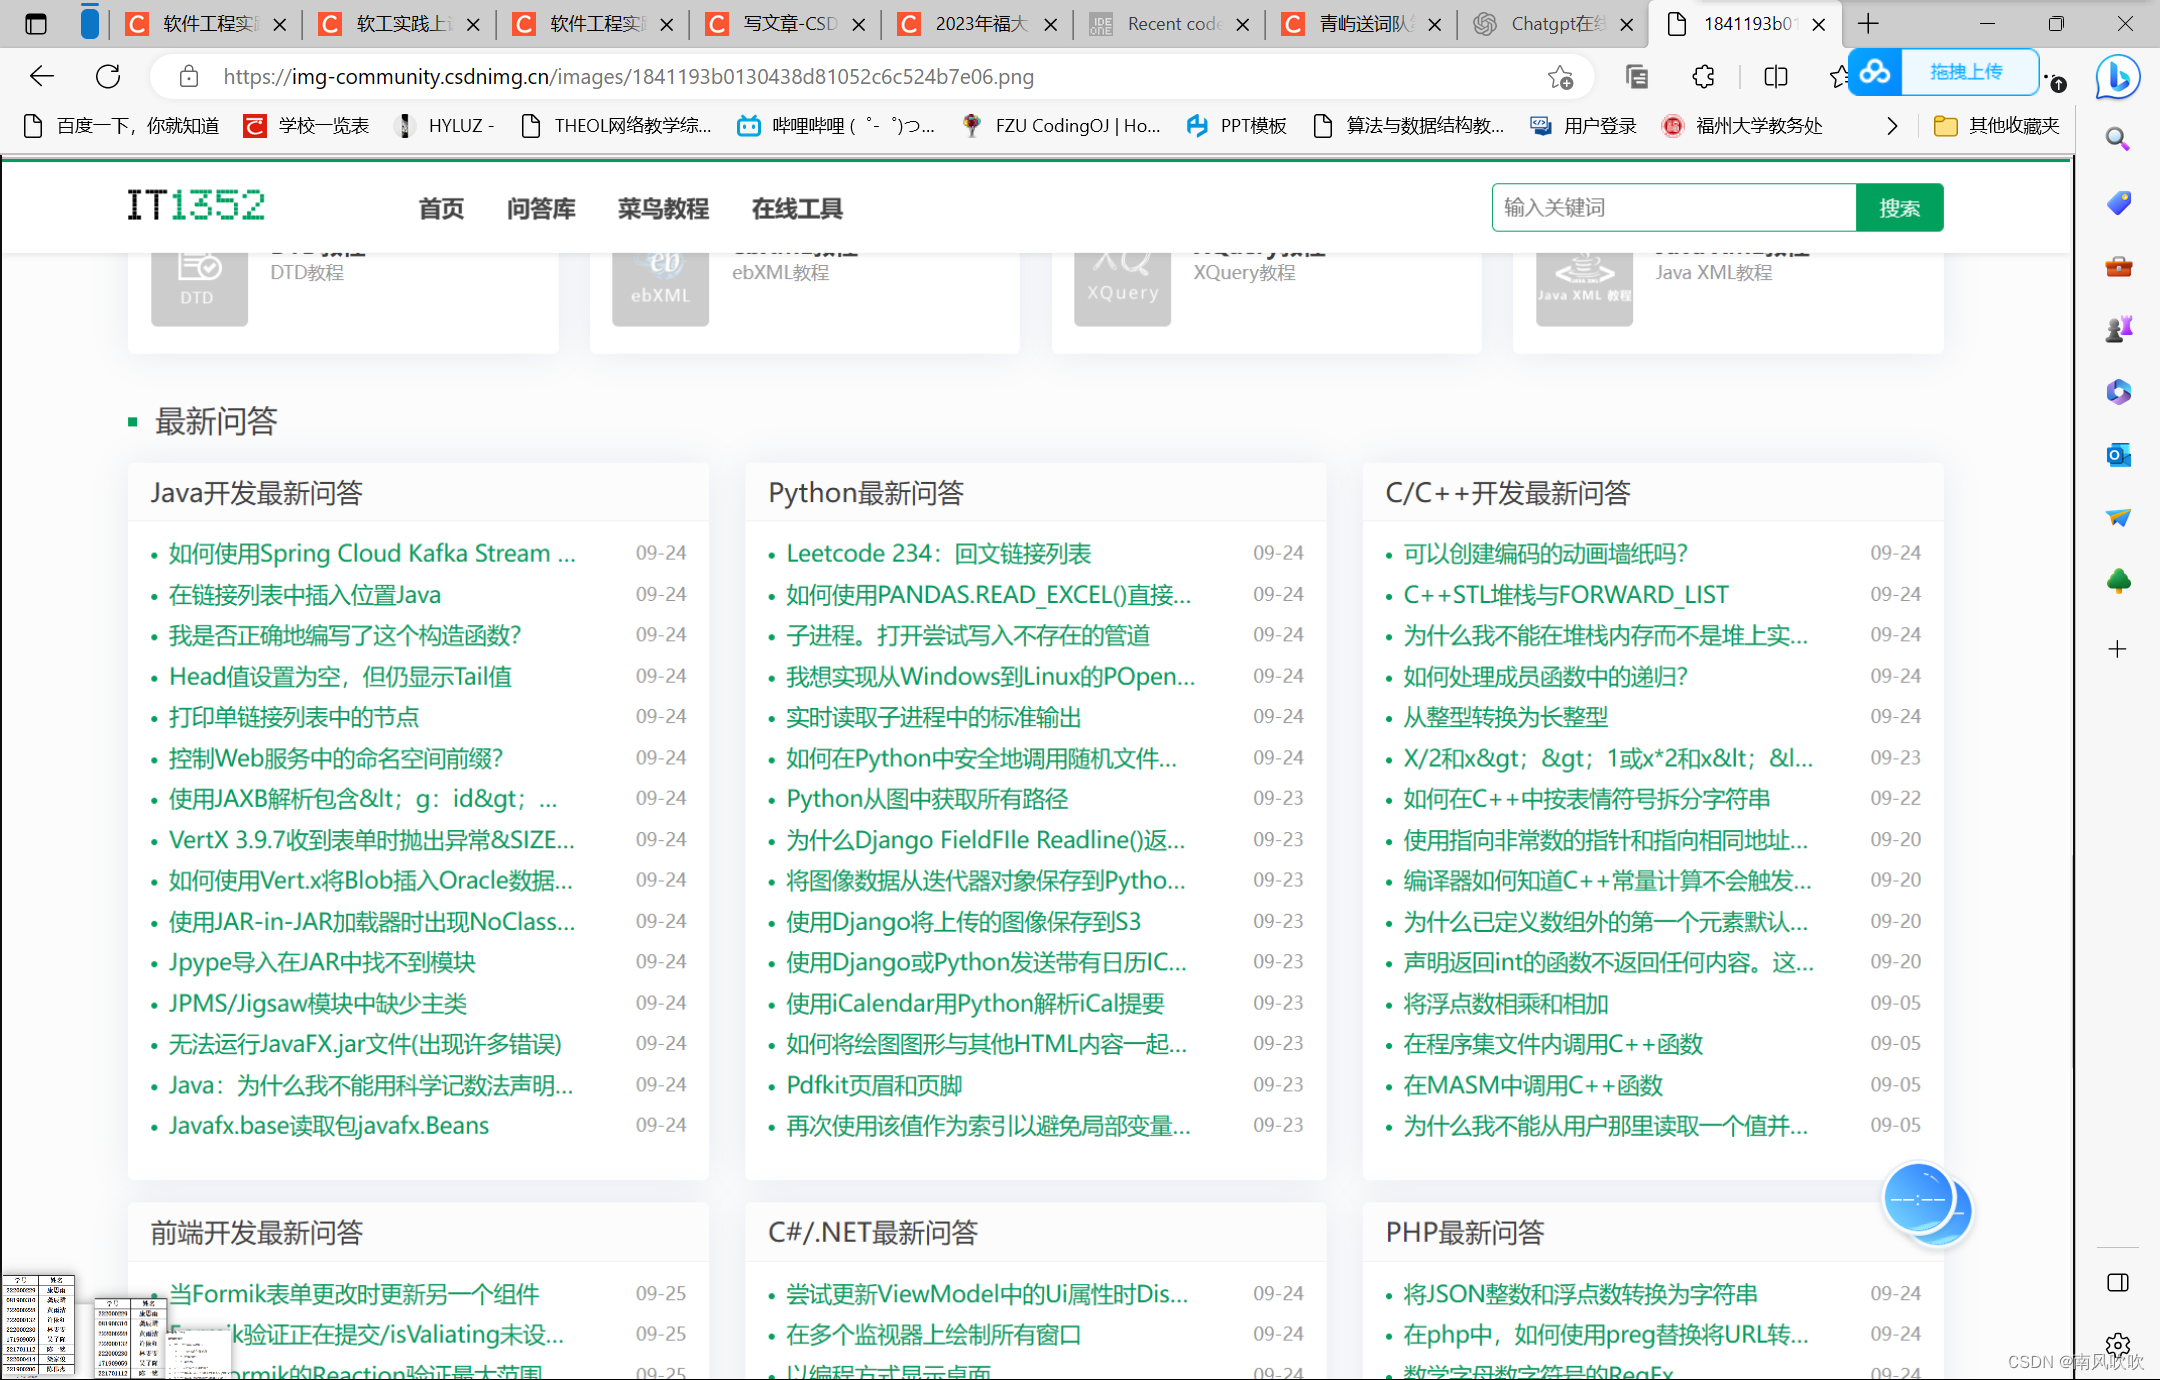
Task: View site information lock icon
Action: [x=188, y=76]
